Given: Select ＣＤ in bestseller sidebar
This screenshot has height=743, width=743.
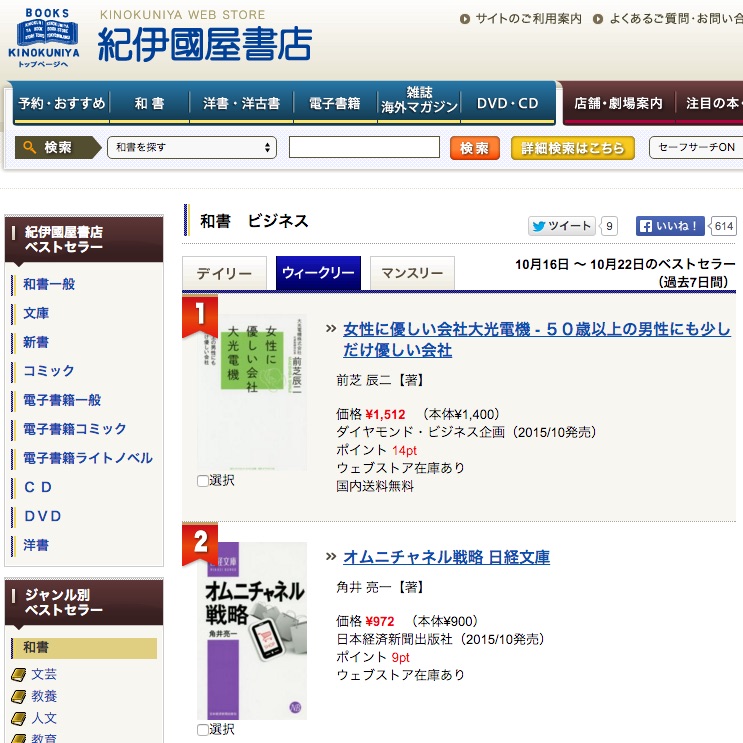Looking at the screenshot, I should coord(38,487).
